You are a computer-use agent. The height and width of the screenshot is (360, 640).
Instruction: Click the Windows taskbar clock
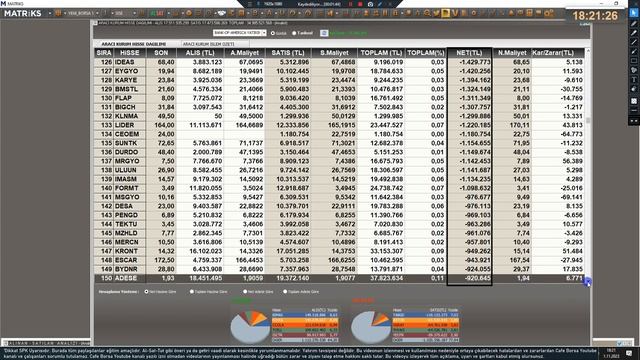pyautogui.click(x=611, y=353)
